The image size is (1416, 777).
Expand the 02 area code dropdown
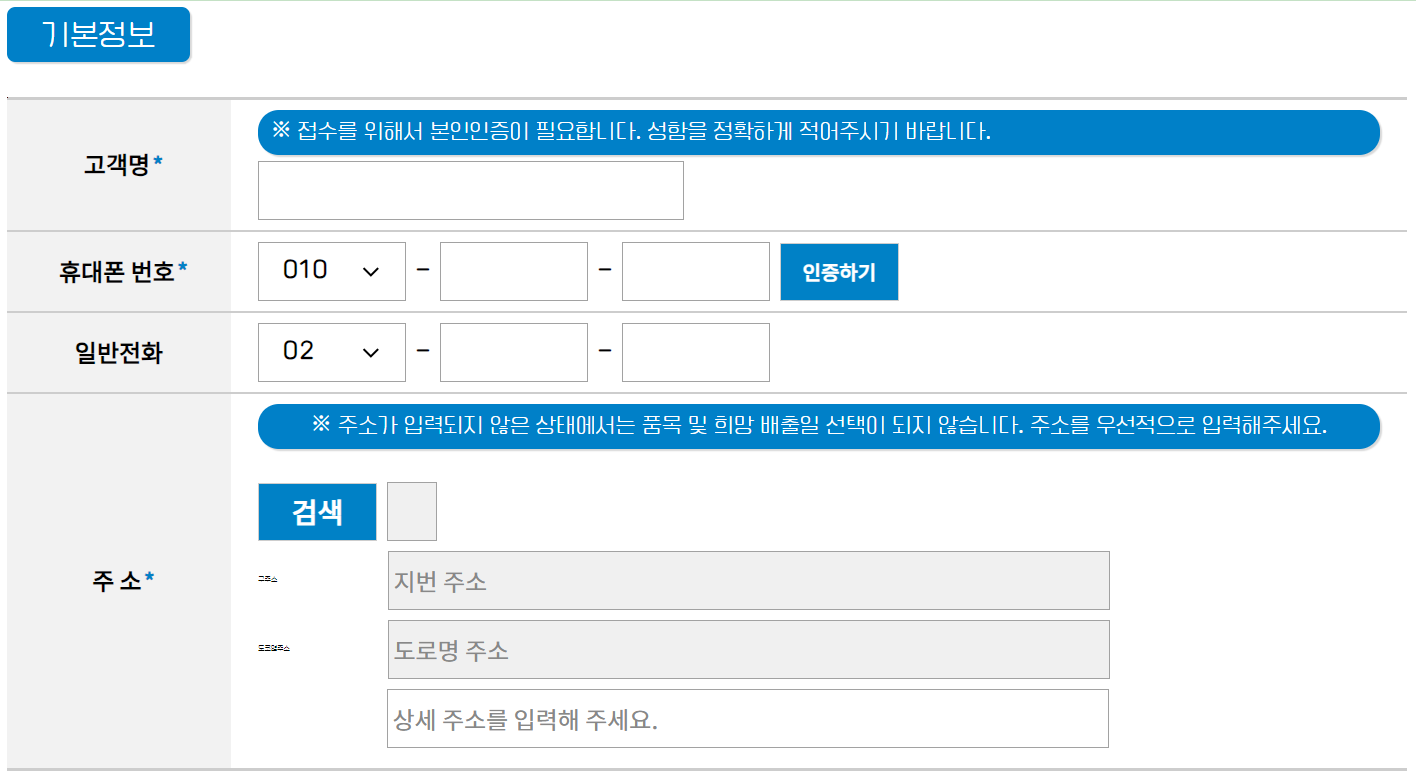(x=331, y=352)
